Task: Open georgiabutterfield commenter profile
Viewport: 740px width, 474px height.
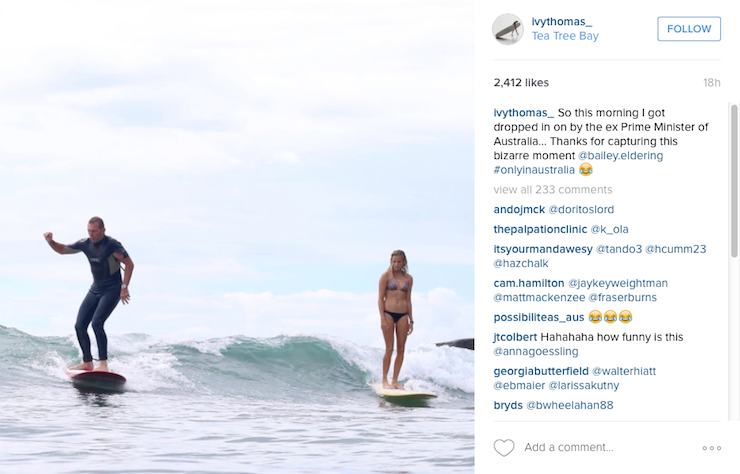Action: (x=546, y=371)
